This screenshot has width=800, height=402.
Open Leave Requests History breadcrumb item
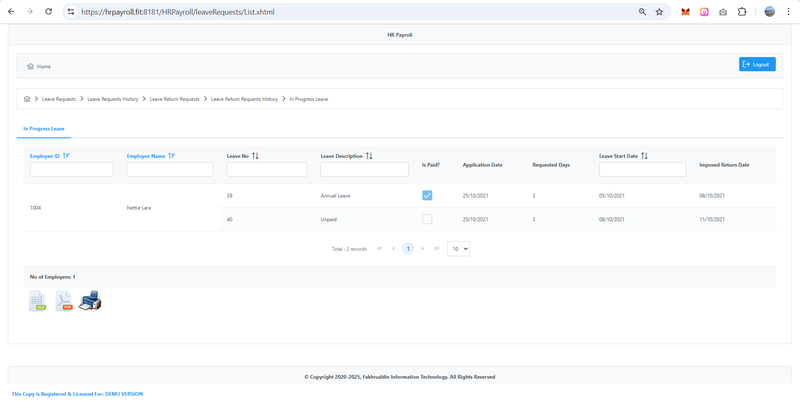113,99
